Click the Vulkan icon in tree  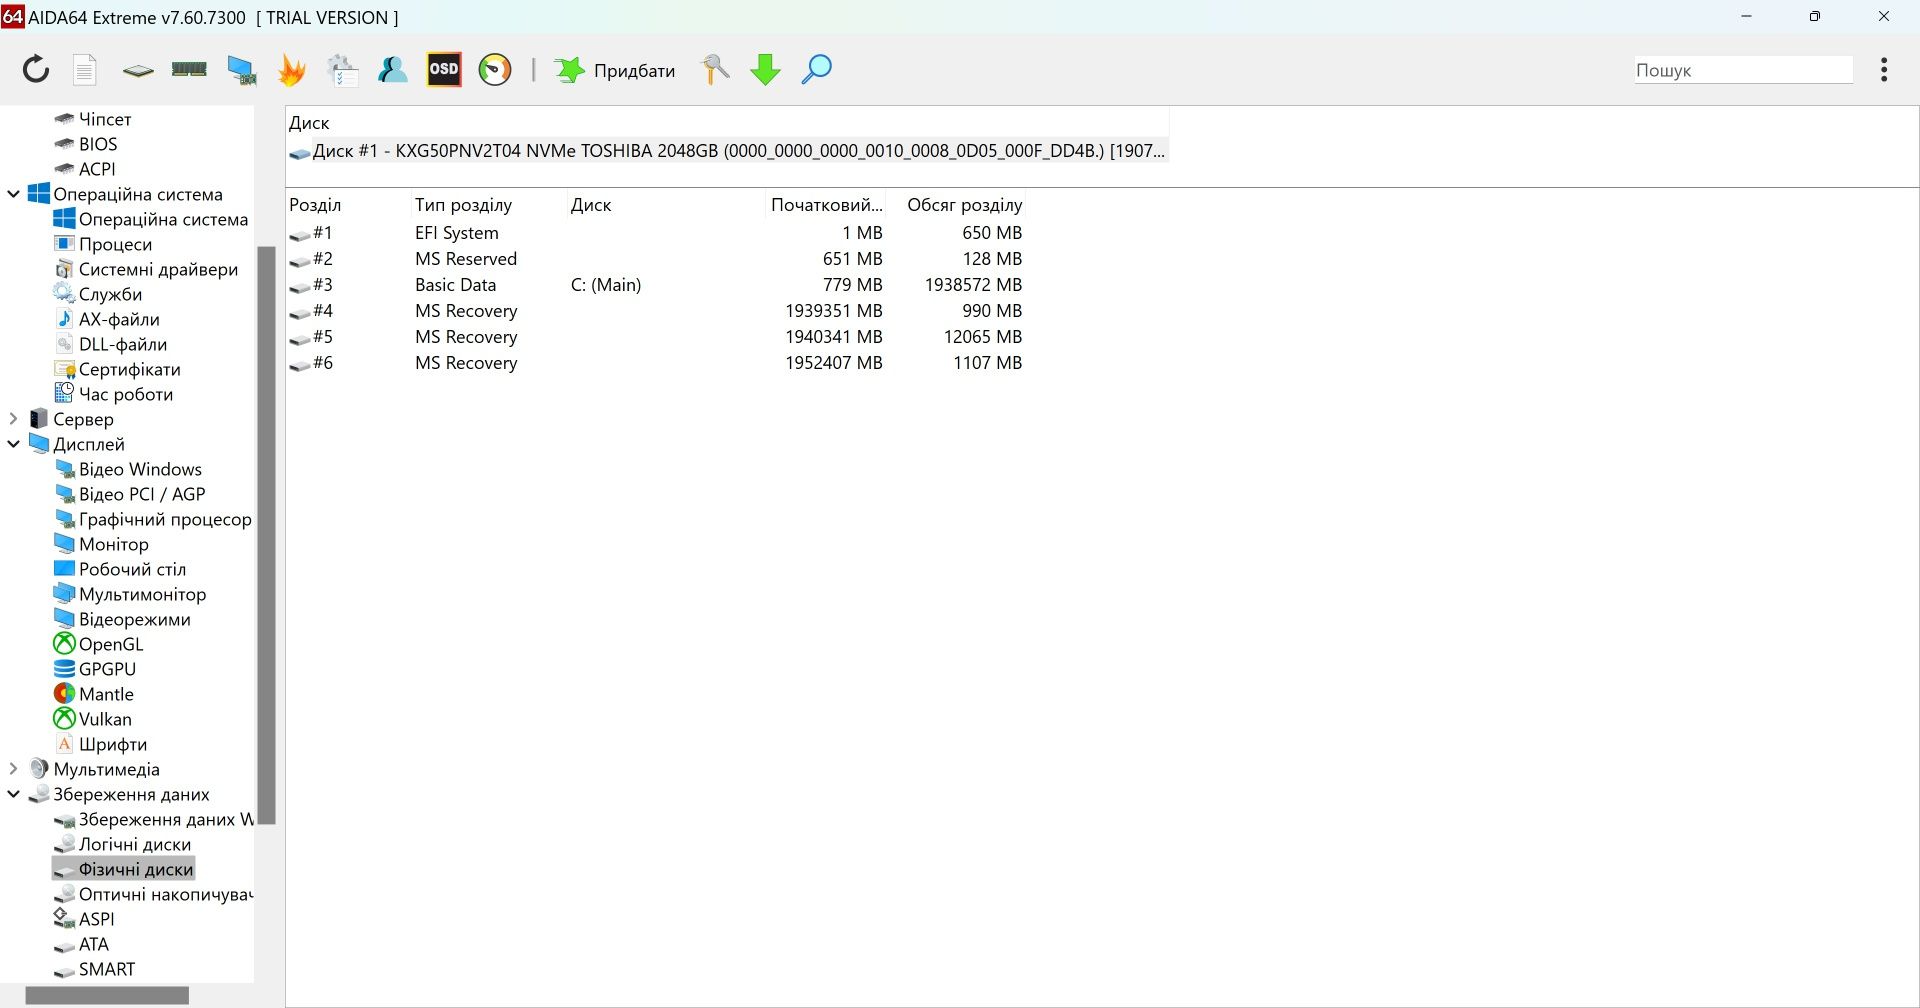point(64,718)
